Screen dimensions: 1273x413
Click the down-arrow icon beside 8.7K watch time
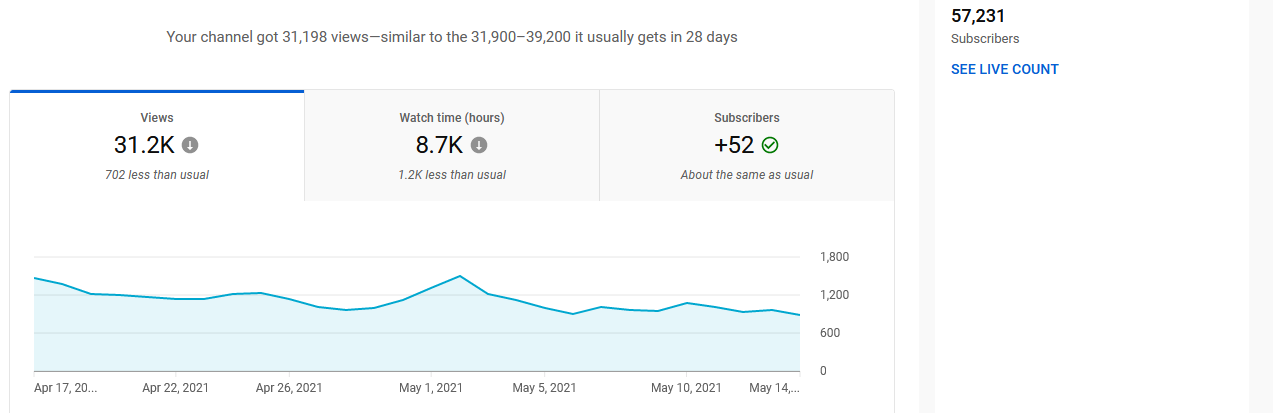point(479,145)
